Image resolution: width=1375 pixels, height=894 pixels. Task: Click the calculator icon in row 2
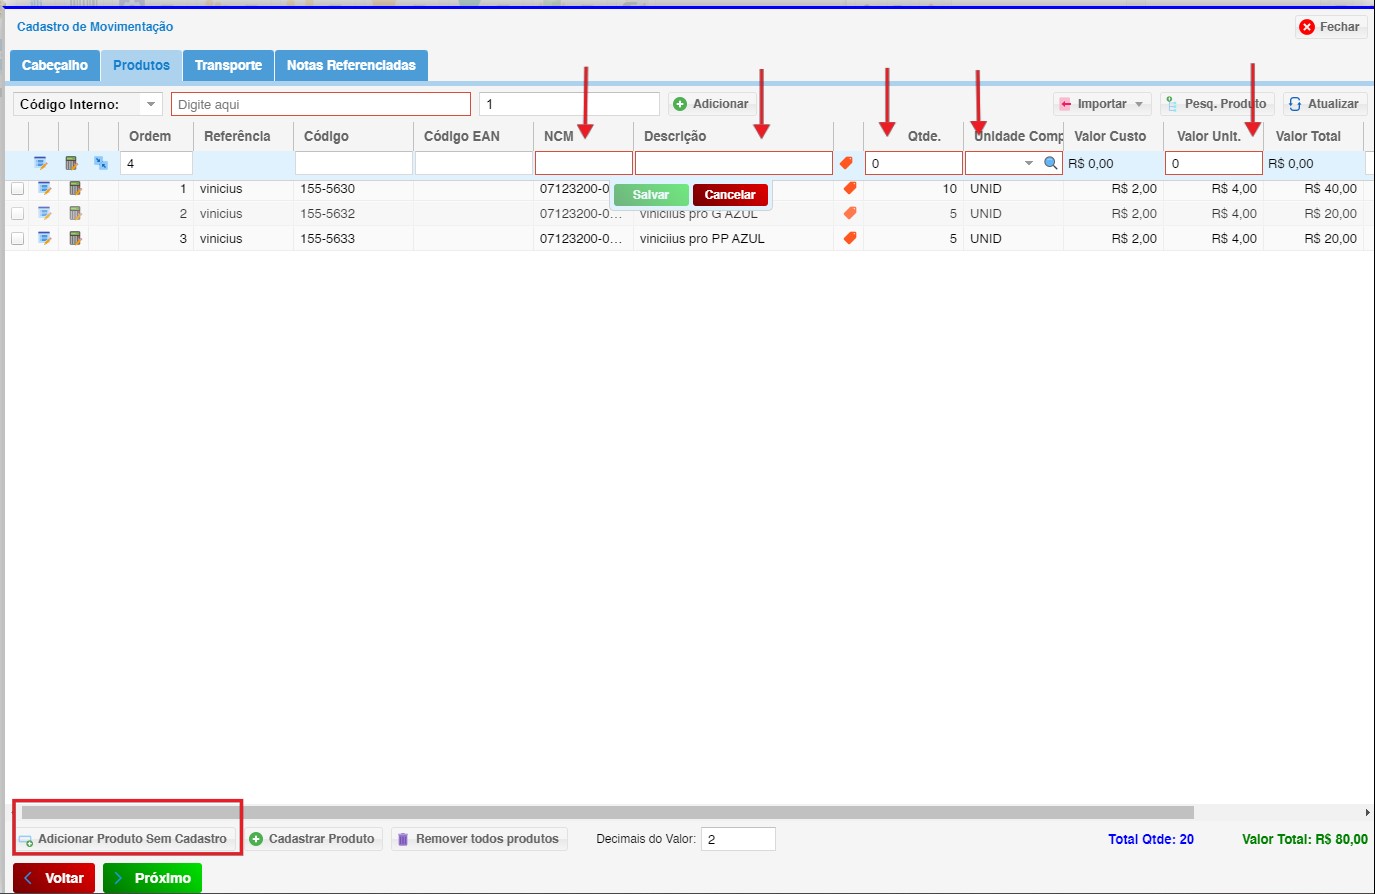(x=74, y=213)
